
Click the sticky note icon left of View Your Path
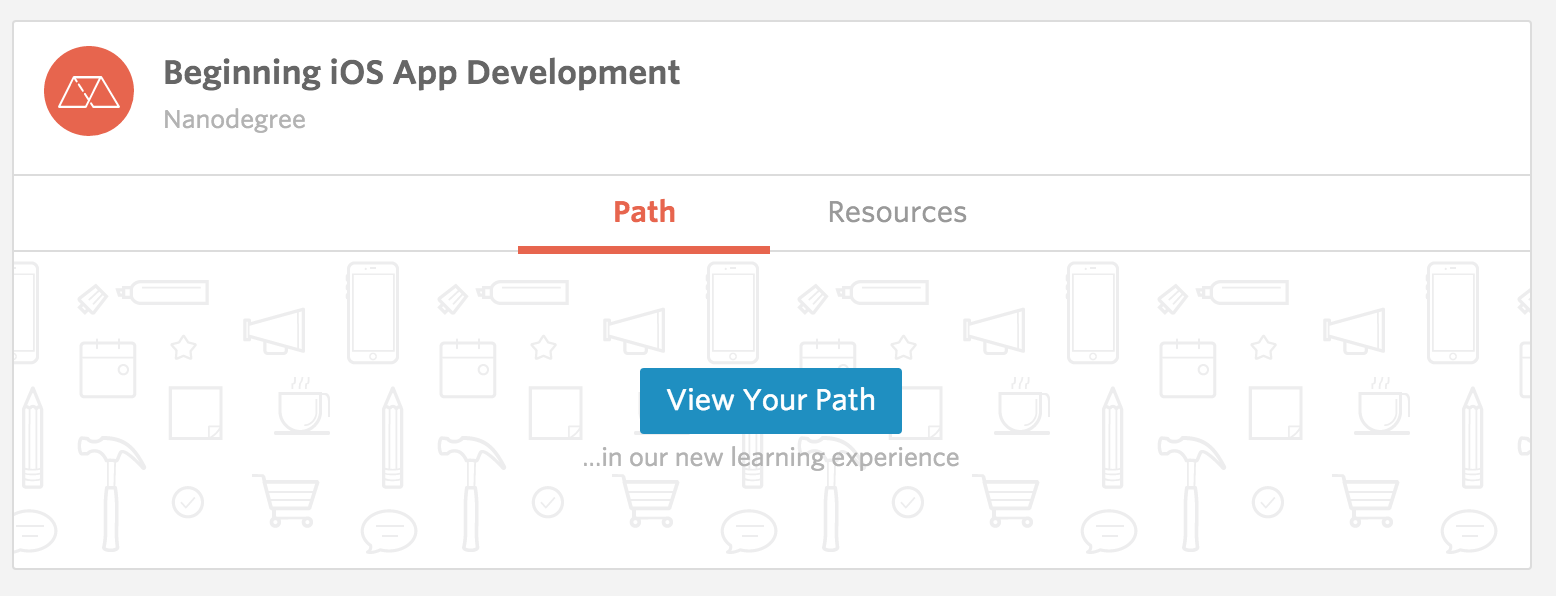coord(554,413)
